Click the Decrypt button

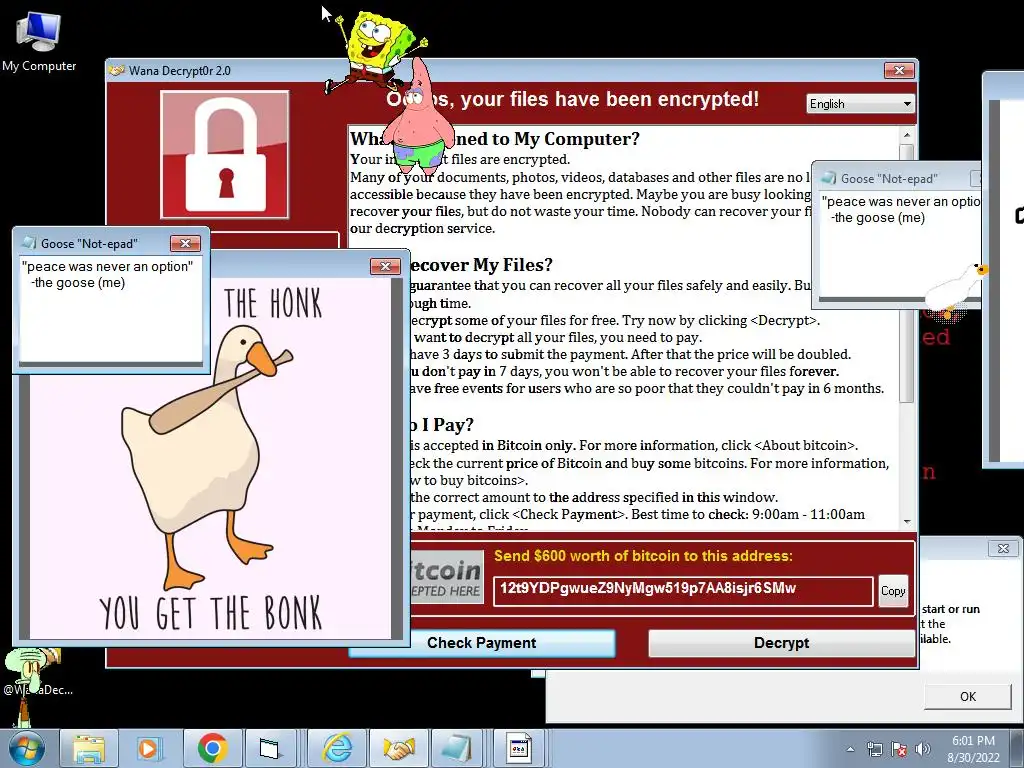781,643
